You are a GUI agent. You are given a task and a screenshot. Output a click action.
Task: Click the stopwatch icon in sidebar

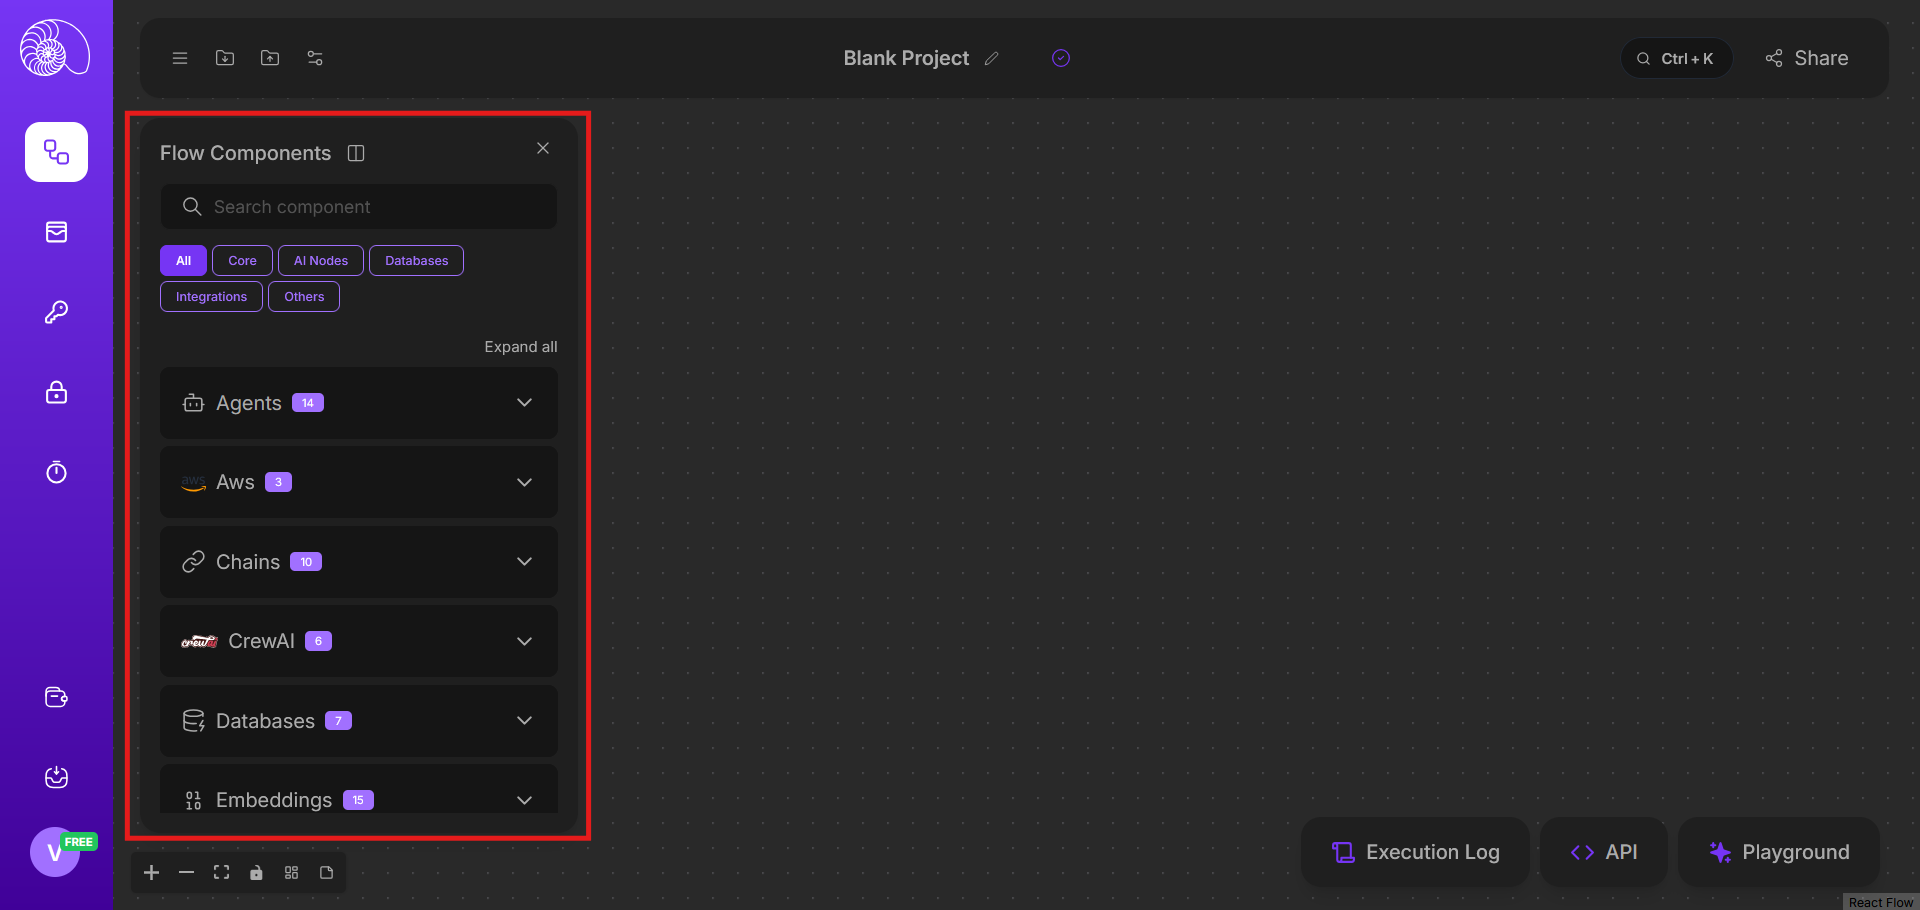pyautogui.click(x=56, y=472)
